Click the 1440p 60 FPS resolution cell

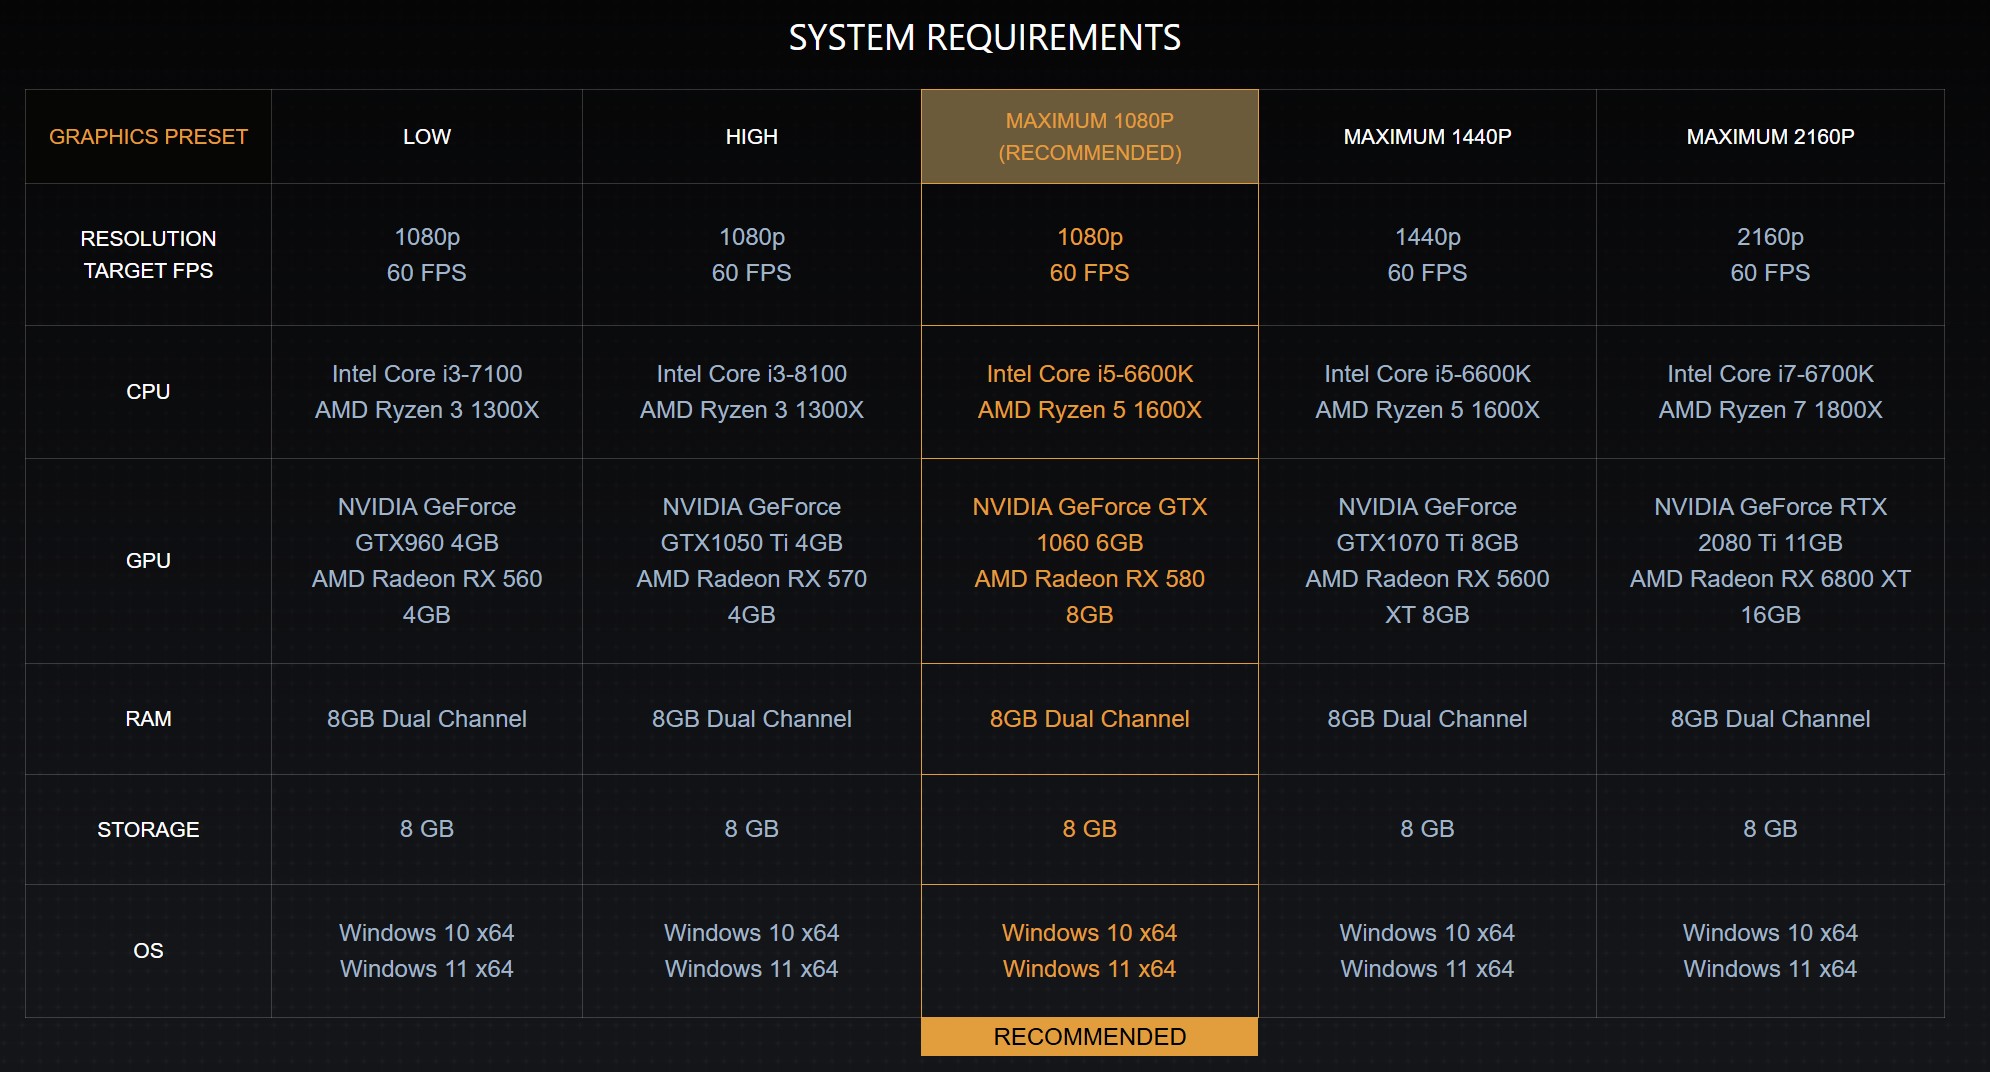pyautogui.click(x=1427, y=254)
